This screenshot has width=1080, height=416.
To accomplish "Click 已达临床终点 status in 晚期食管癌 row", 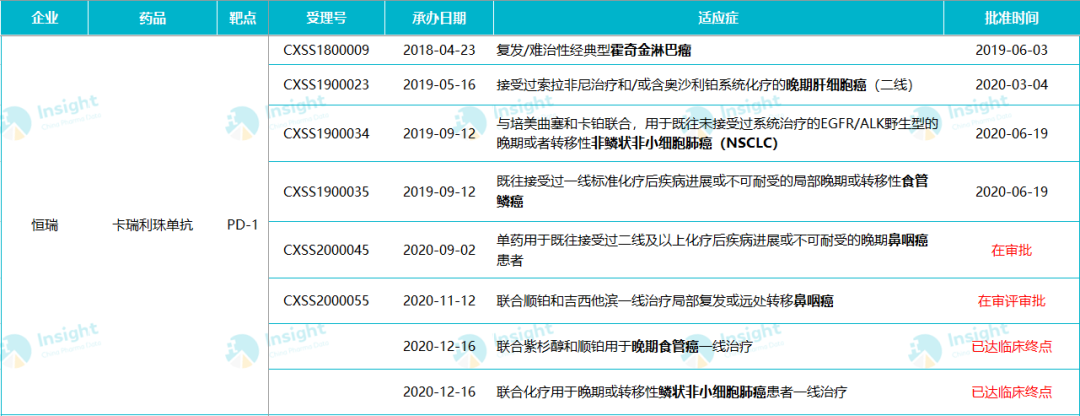I will point(1012,346).
